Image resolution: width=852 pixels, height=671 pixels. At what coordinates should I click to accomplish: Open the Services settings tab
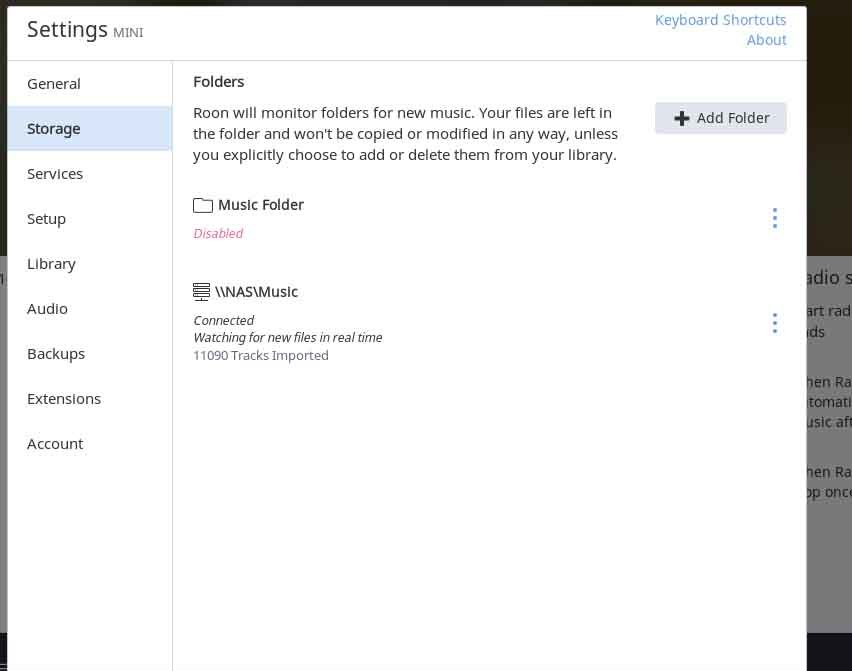(90, 174)
